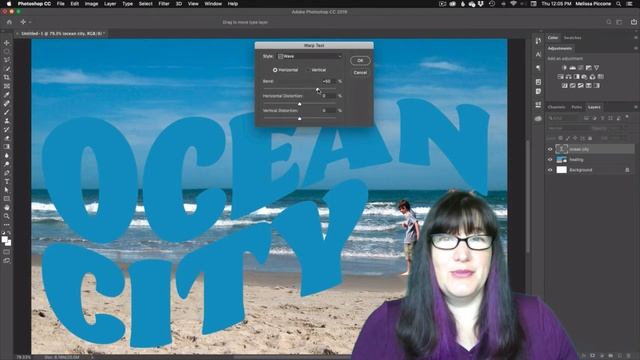This screenshot has height=360, width=640.
Task: Select the Lasso tool
Action: coord(7,60)
